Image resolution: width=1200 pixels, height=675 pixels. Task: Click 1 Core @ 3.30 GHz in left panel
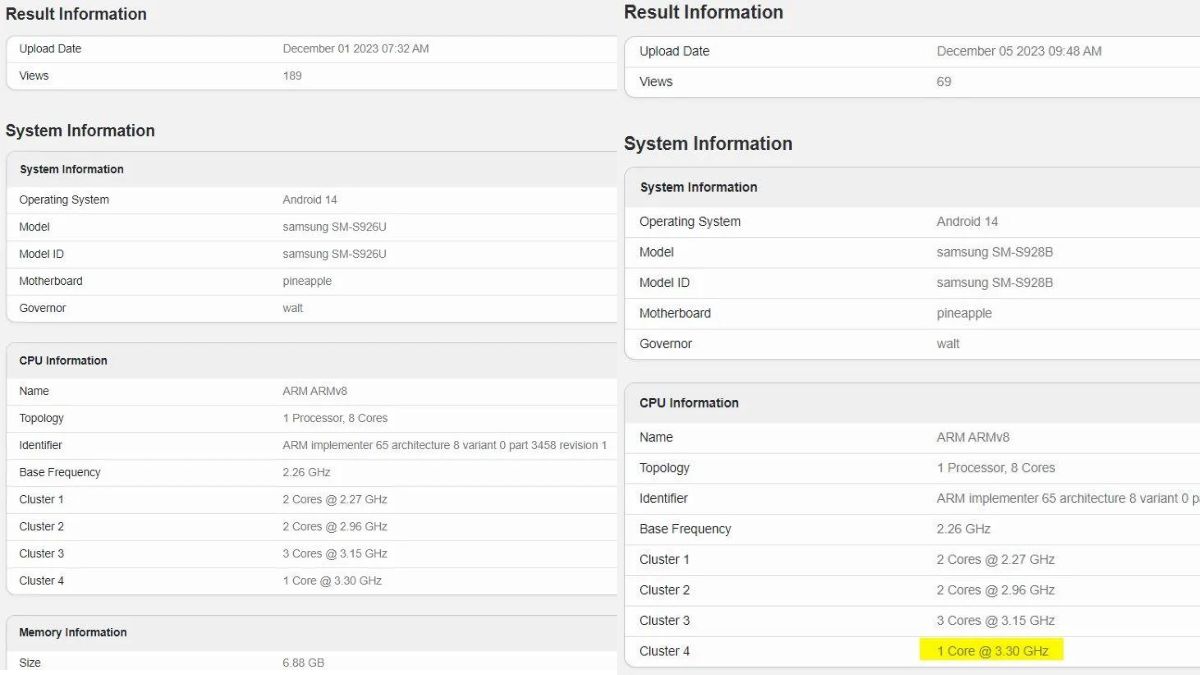[332, 581]
